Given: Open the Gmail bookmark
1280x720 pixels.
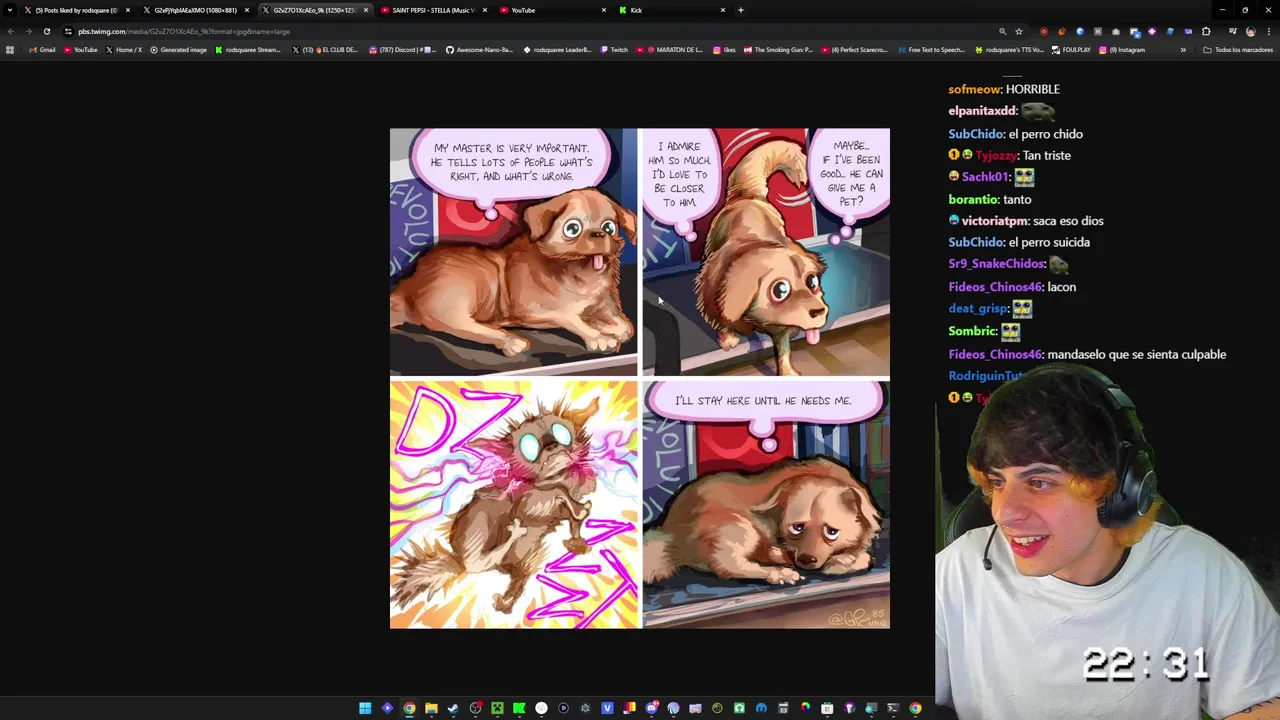Looking at the screenshot, I should click(42, 50).
